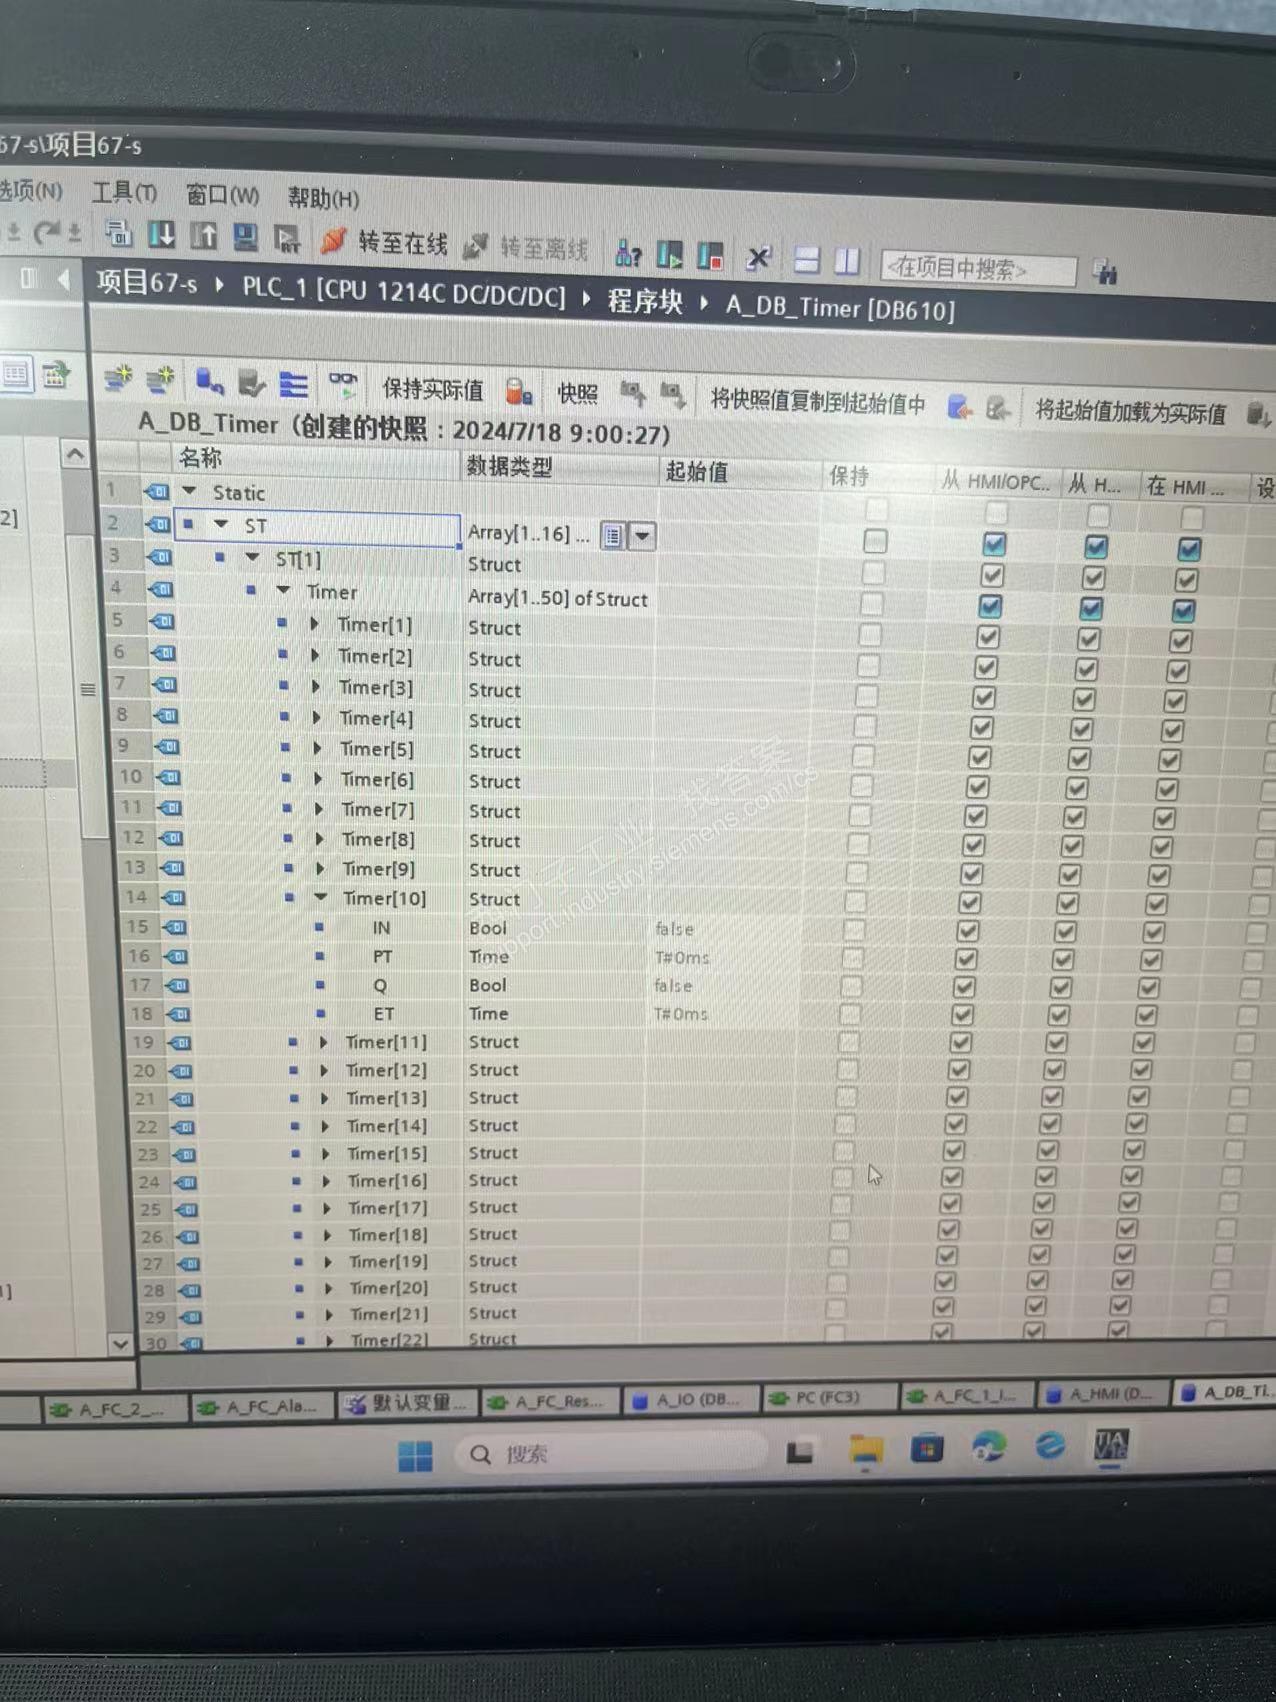The width and height of the screenshot is (1276, 1702).
Task: Click the search in project binoculars icon
Action: 1104,271
